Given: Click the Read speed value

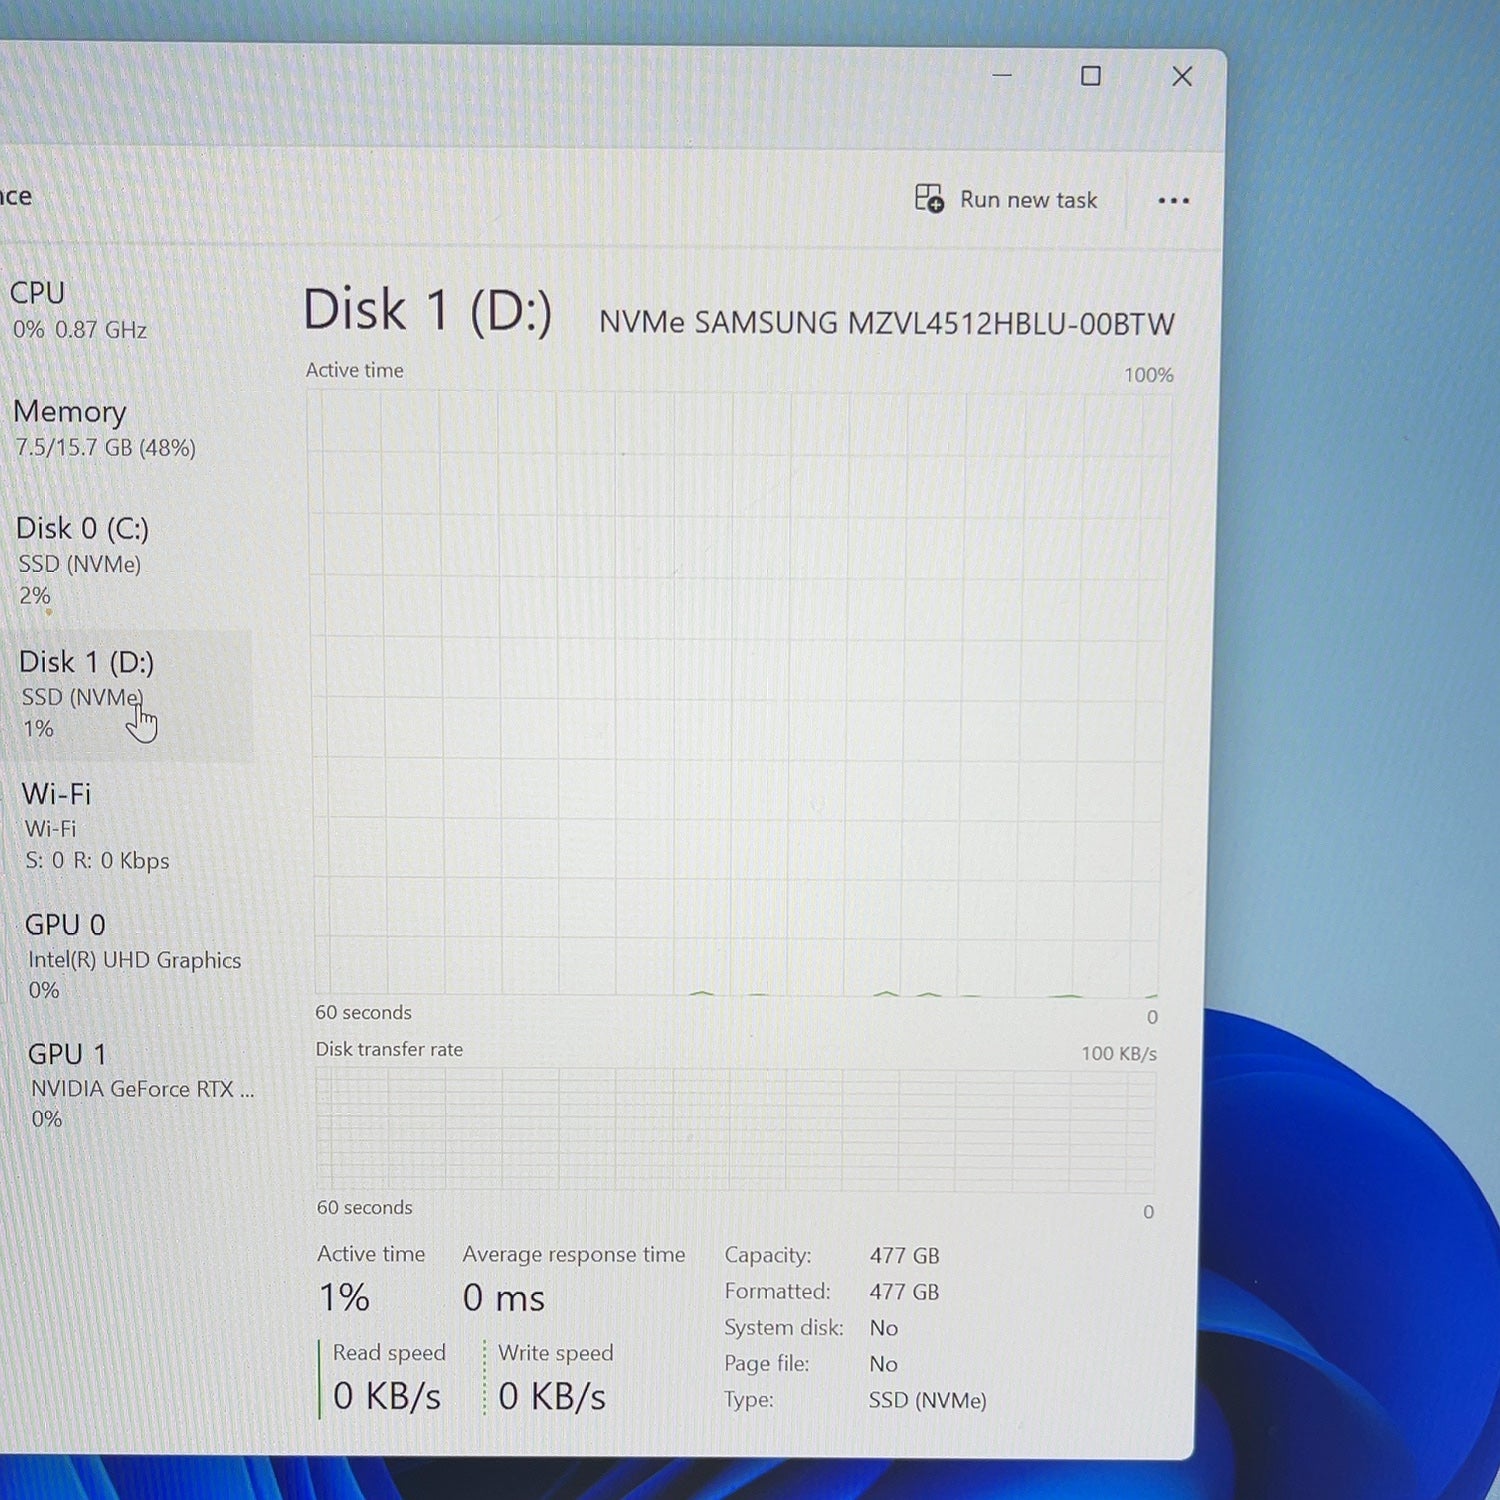Looking at the screenshot, I should [386, 1396].
